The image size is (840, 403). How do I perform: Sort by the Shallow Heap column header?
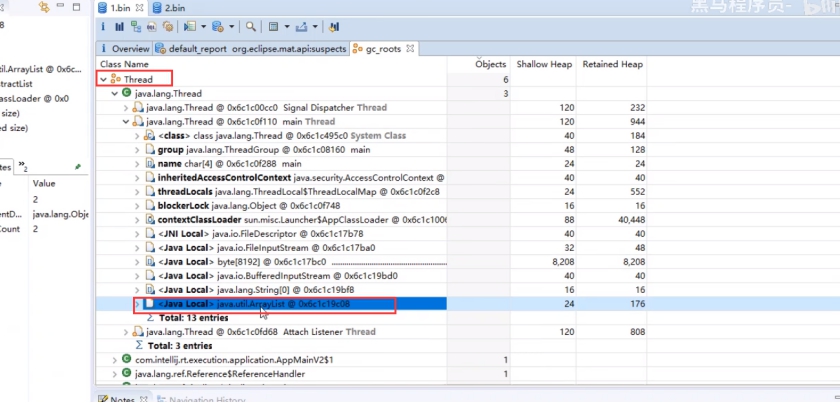click(543, 64)
